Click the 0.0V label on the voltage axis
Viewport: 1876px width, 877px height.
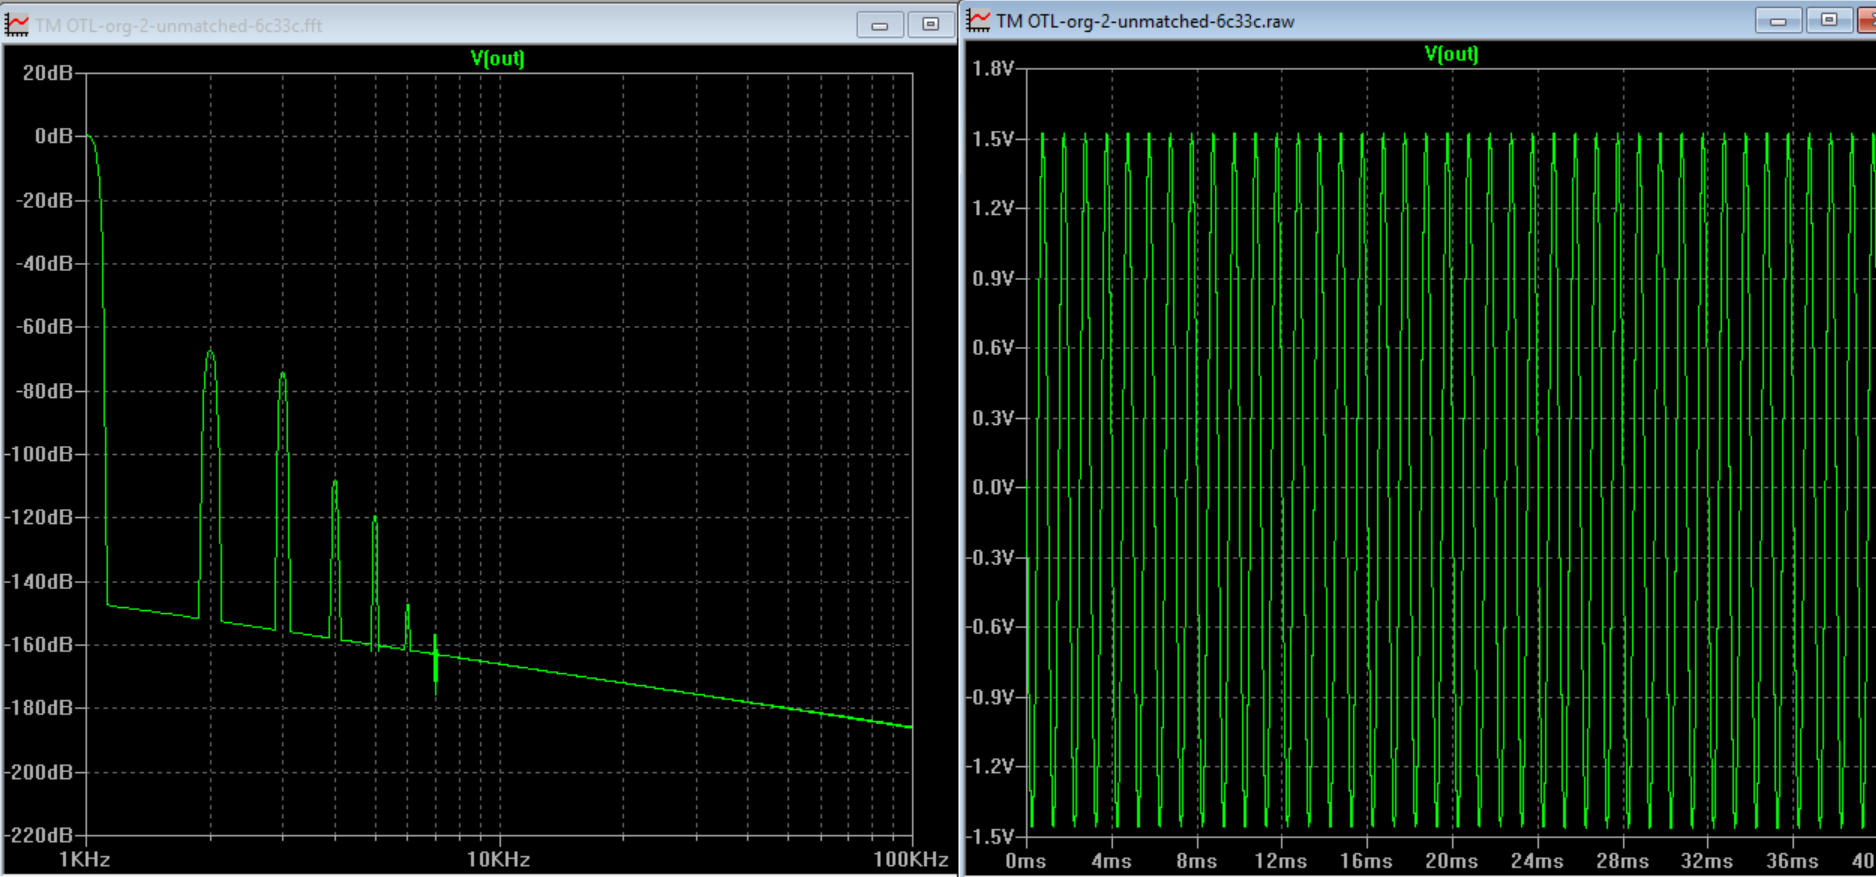tap(993, 487)
